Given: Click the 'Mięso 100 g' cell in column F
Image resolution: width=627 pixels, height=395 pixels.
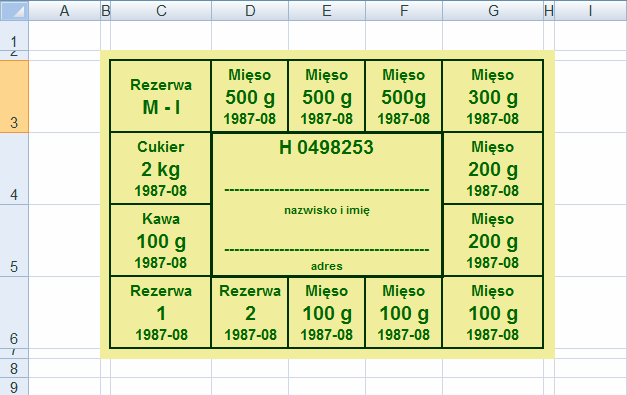Looking at the screenshot, I should tap(403, 312).
